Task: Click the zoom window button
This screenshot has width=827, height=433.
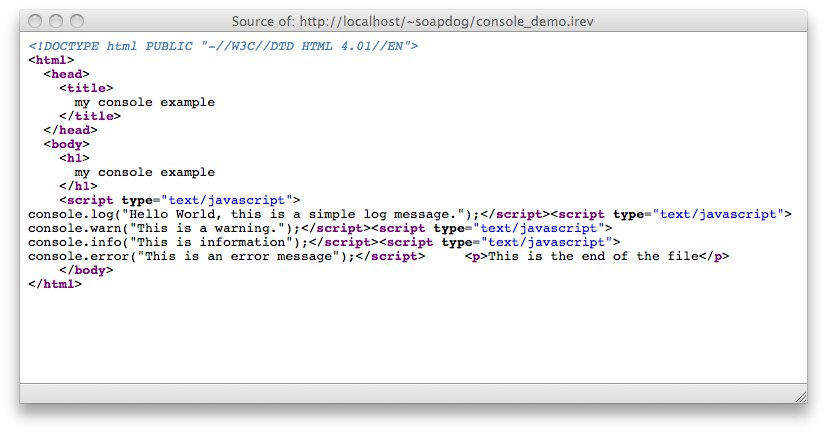Action: point(76,21)
